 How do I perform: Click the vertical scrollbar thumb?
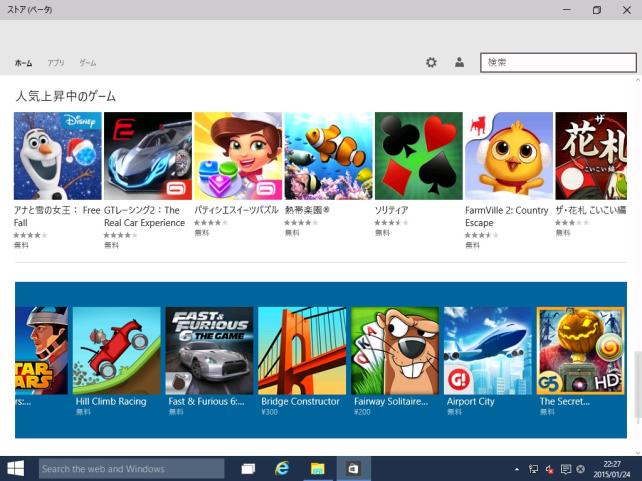click(x=637, y=385)
